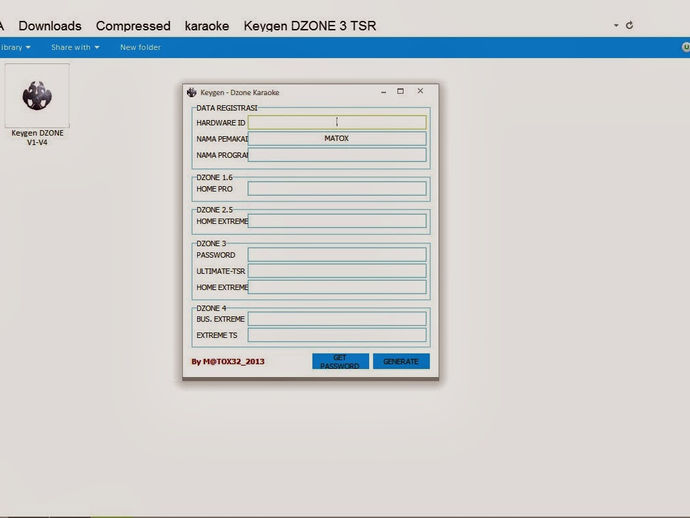Focus the HARDWARE ID input field
This screenshot has width=690, height=518.
[337, 122]
